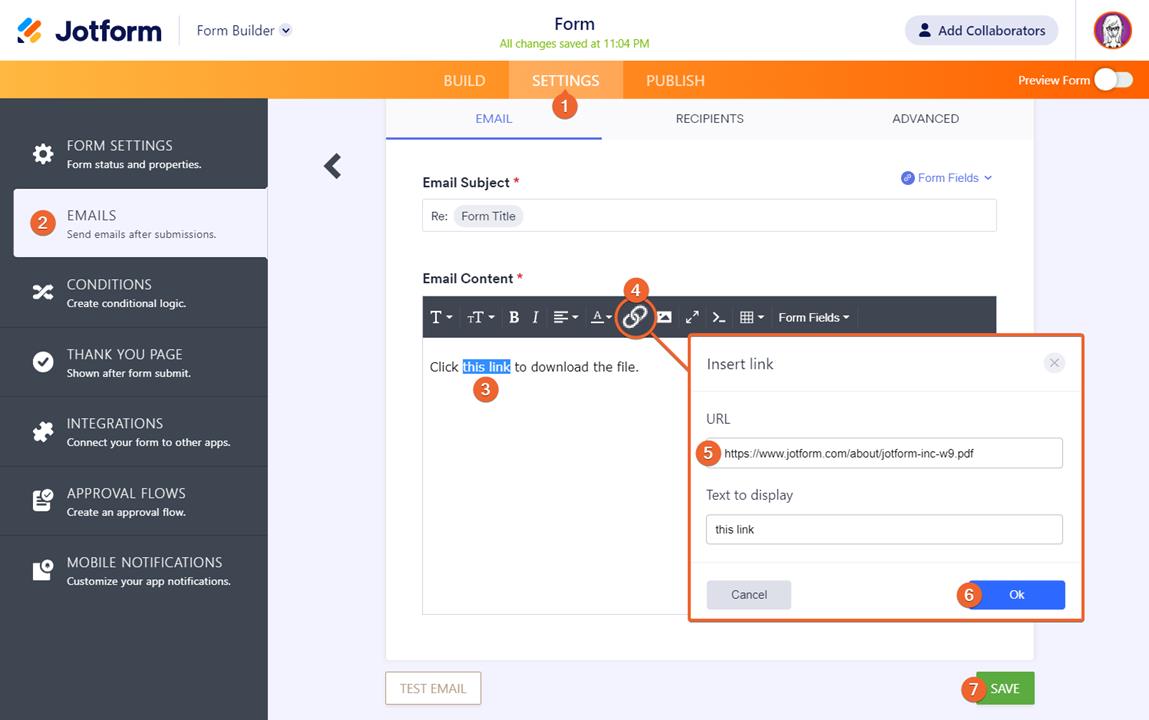Image resolution: width=1149 pixels, height=720 pixels.
Task: Click the TEST EMAIL button
Action: coord(433,689)
